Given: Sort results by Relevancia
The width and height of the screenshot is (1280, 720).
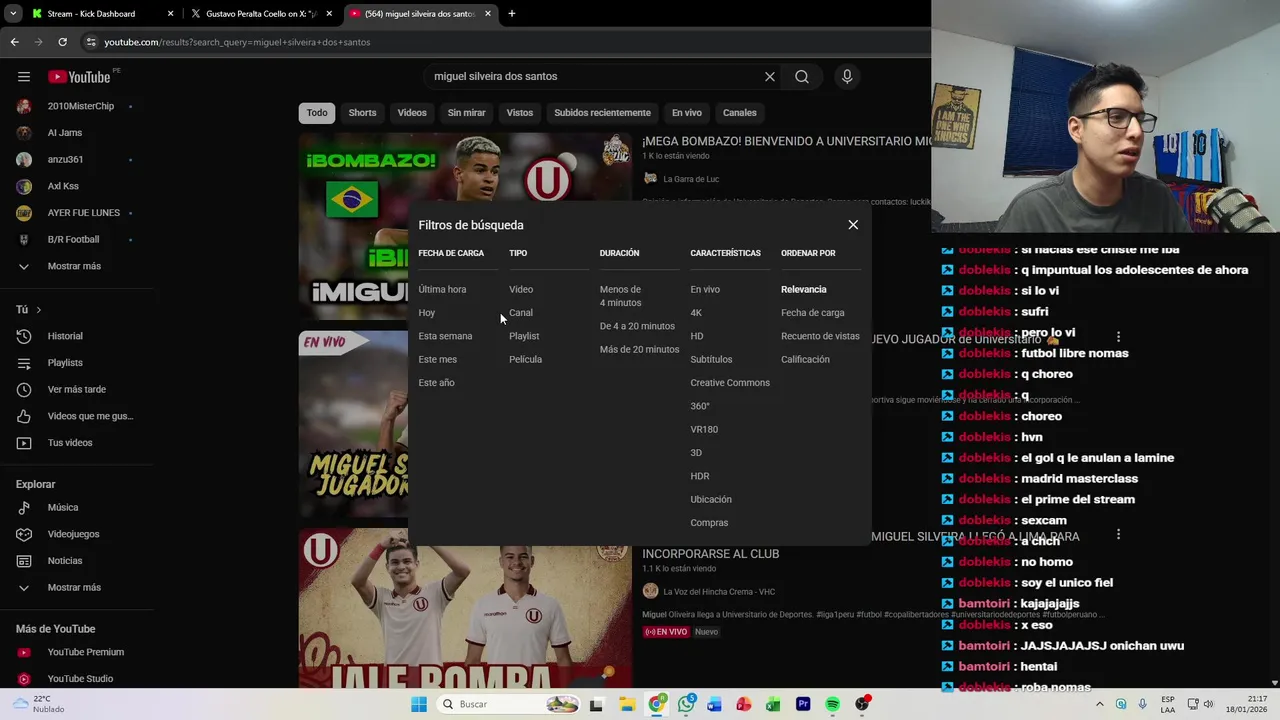Looking at the screenshot, I should (804, 289).
